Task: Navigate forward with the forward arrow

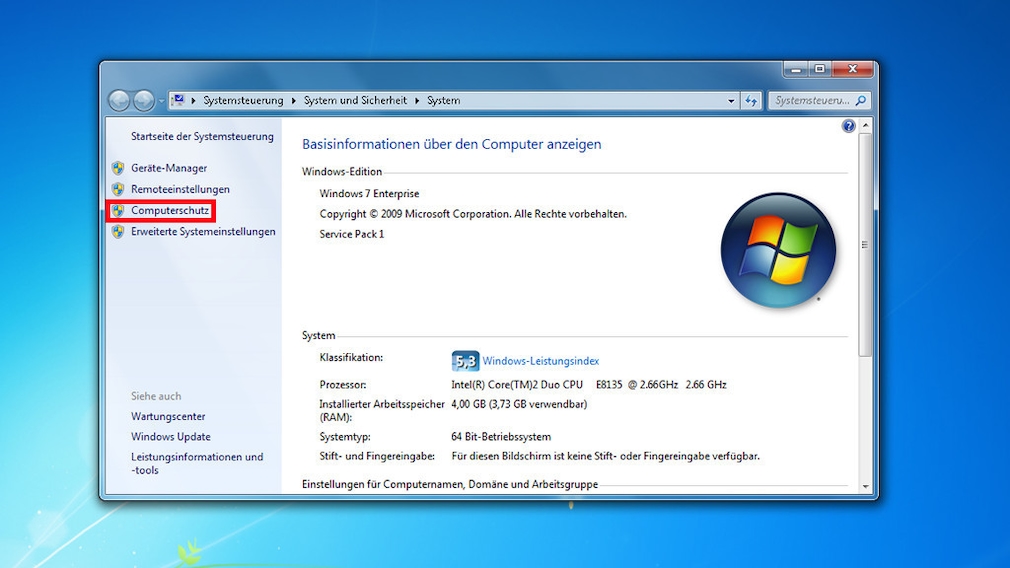Action: point(144,100)
